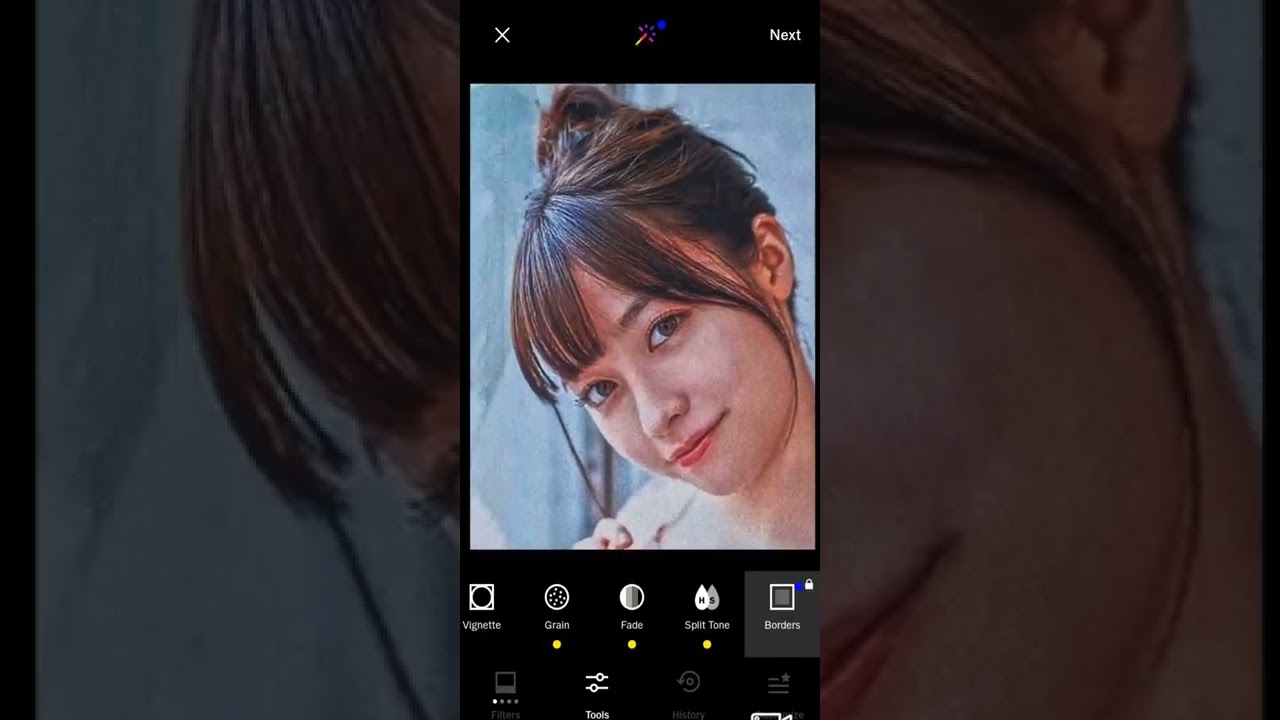
Task: Click the yellow dot under Fade
Action: click(x=632, y=645)
